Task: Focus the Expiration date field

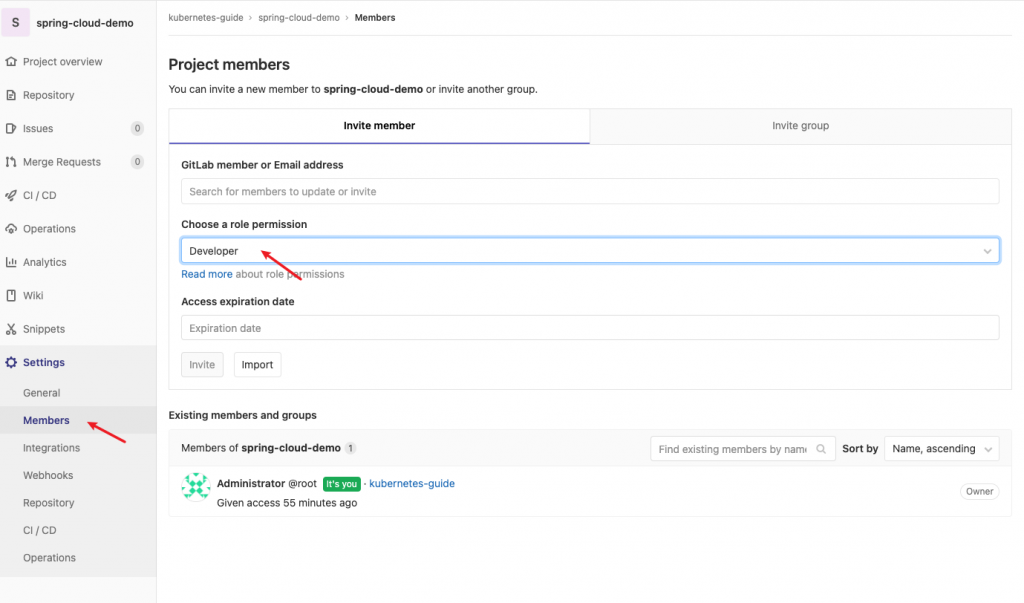Action: click(x=590, y=328)
